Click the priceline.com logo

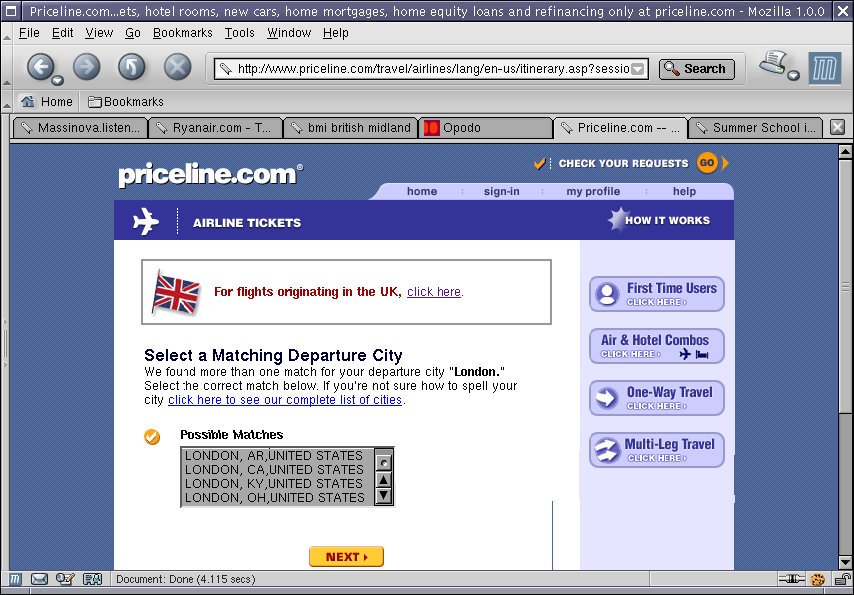210,174
